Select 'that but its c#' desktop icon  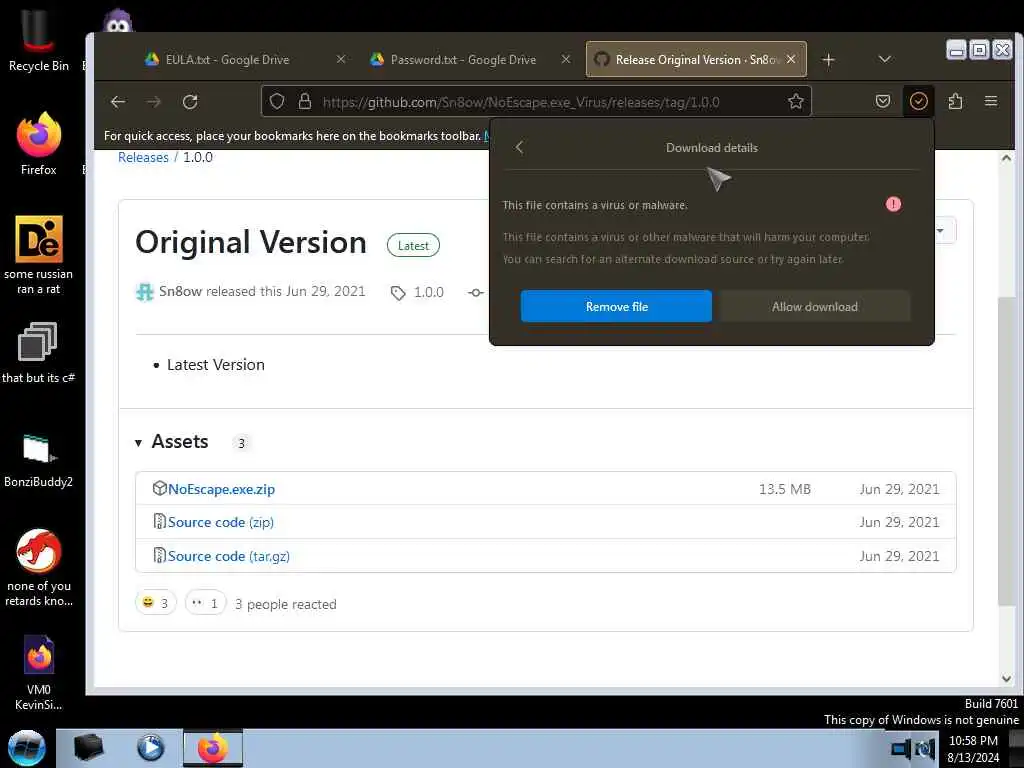[38, 353]
